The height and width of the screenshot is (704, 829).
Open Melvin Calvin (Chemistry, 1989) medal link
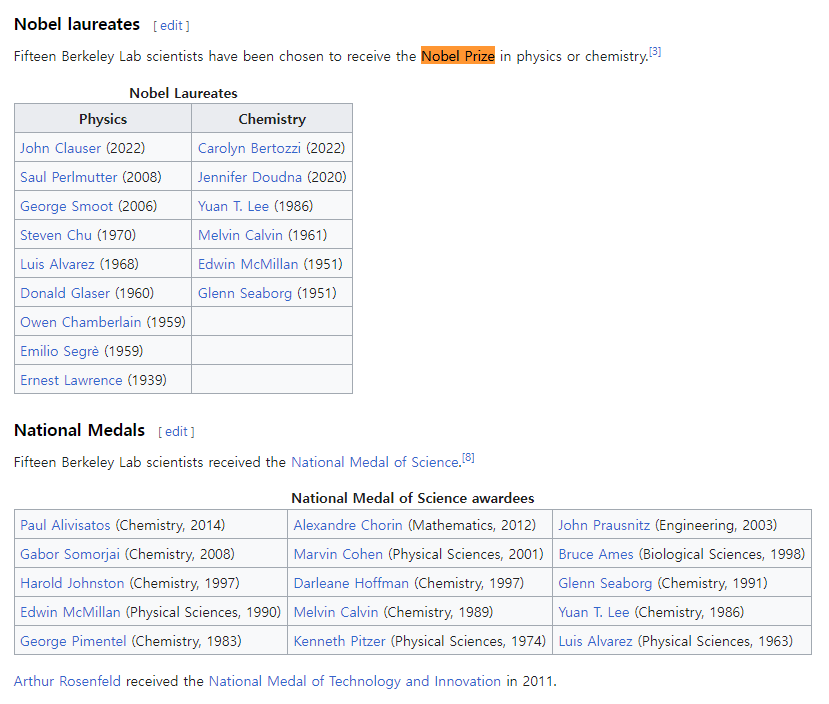click(x=336, y=613)
